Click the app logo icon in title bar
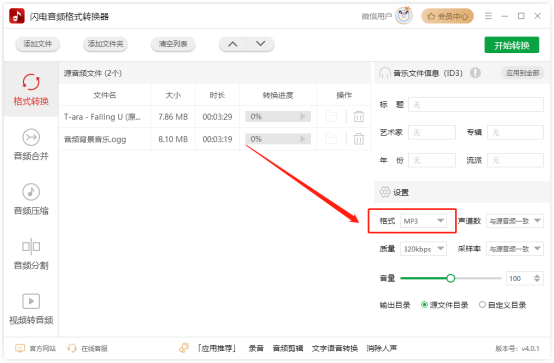 pyautogui.click(x=17, y=16)
